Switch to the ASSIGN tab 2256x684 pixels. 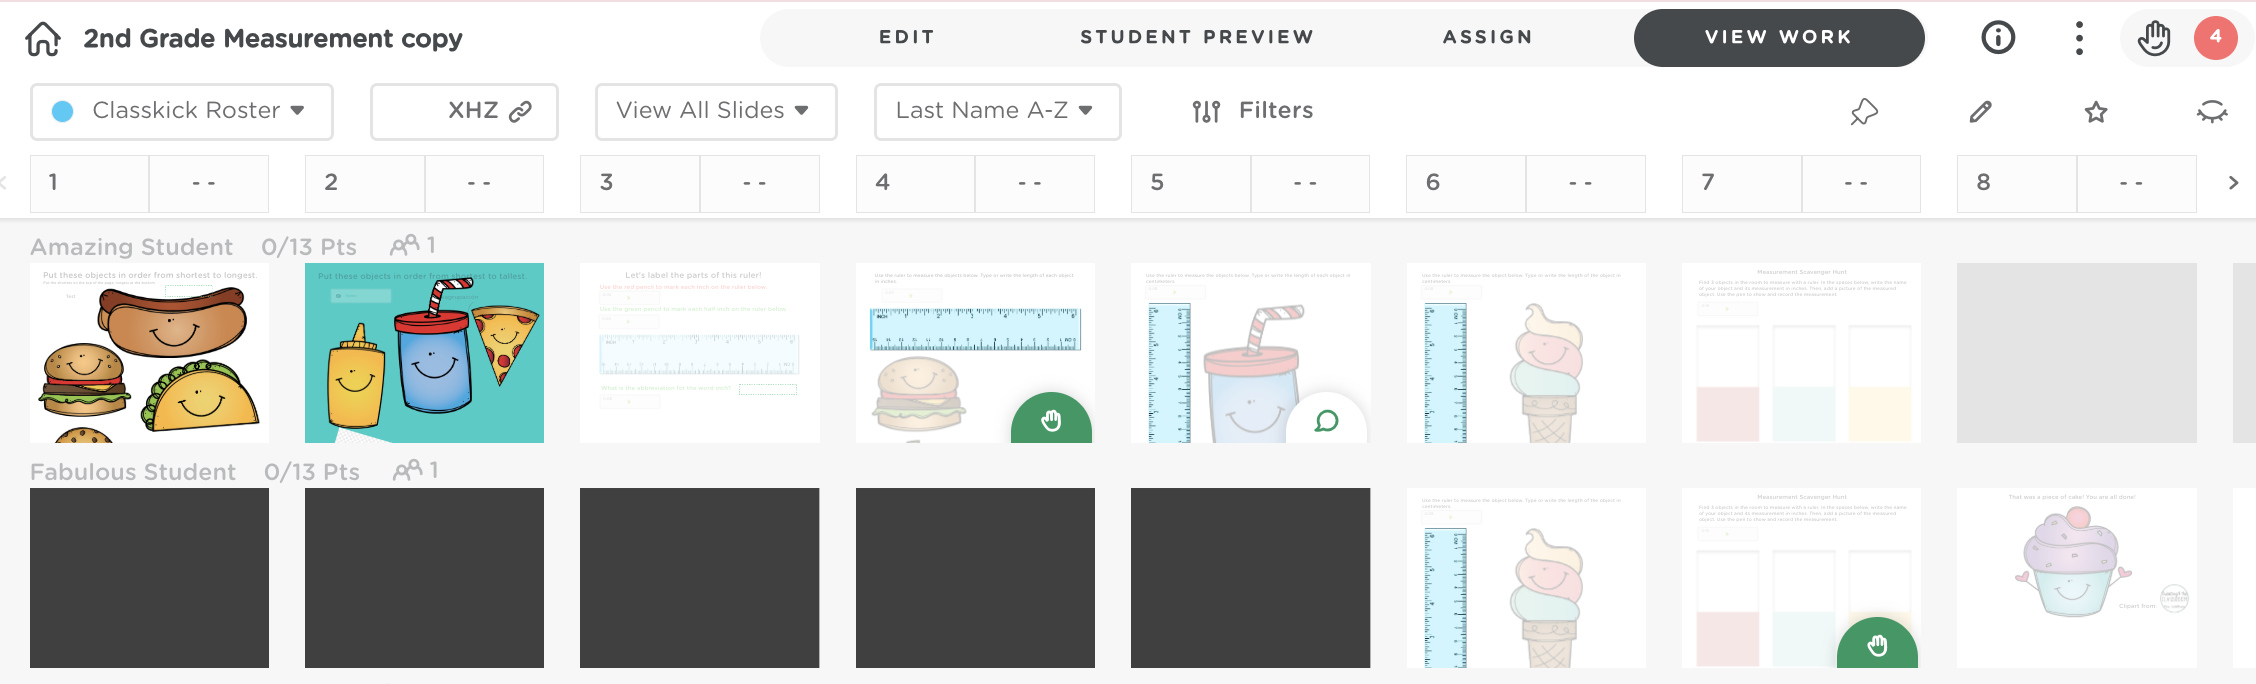click(x=1488, y=37)
